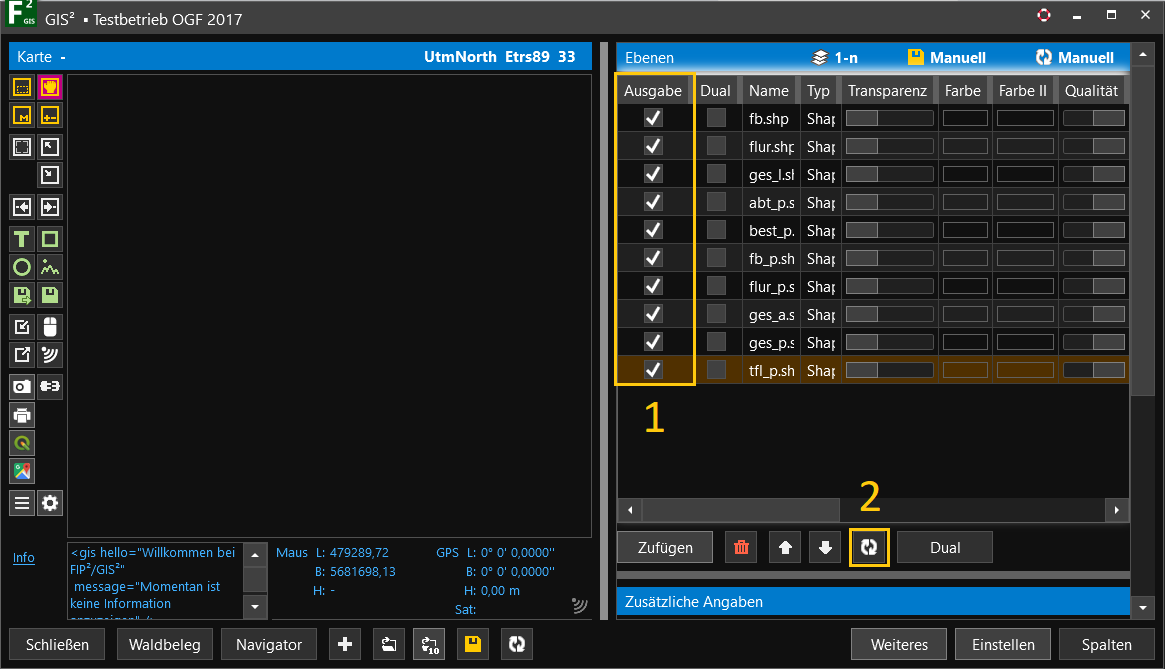The image size is (1165, 669).
Task: Click right arrow of layers horizontal scrollbar
Action: coord(1116,510)
